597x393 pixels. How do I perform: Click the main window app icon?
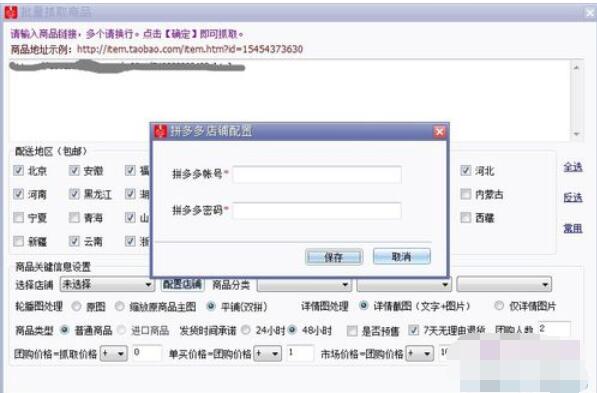pyautogui.click(x=11, y=12)
